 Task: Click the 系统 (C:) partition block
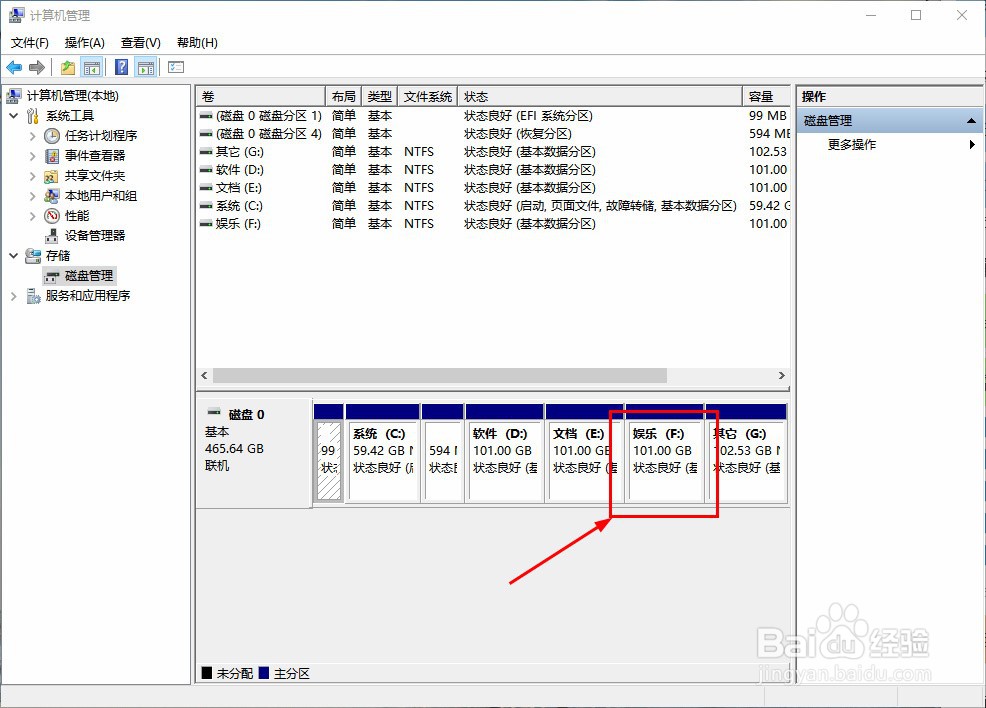point(382,453)
